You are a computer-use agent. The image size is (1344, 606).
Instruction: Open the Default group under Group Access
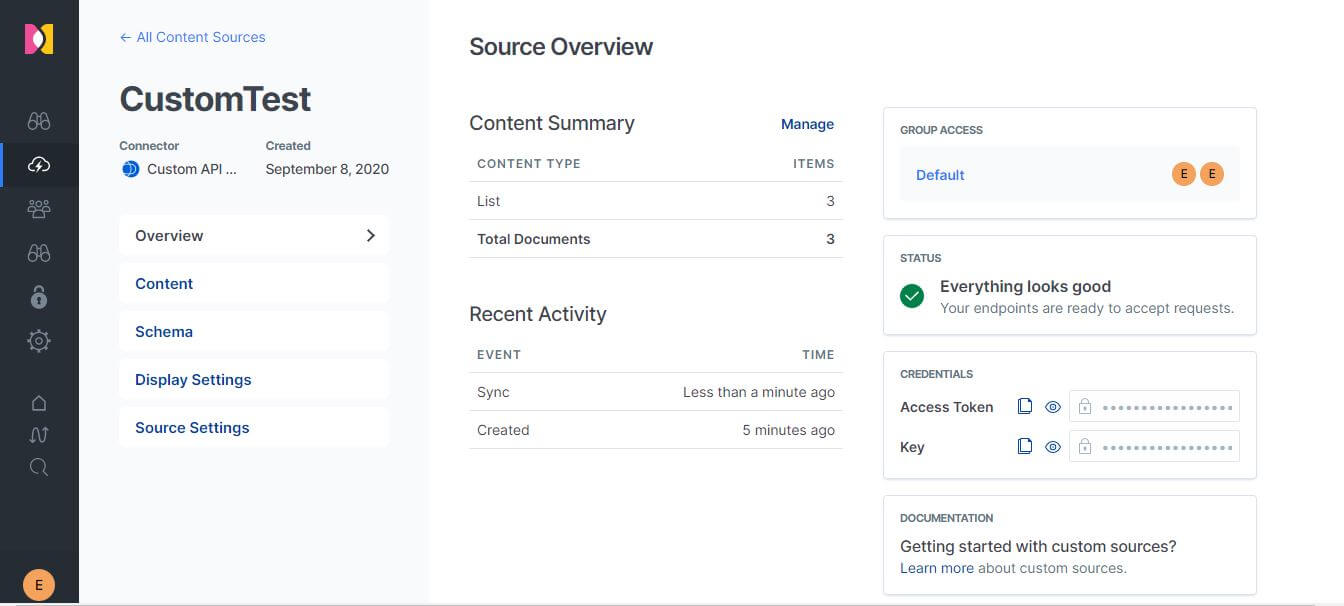[939, 174]
